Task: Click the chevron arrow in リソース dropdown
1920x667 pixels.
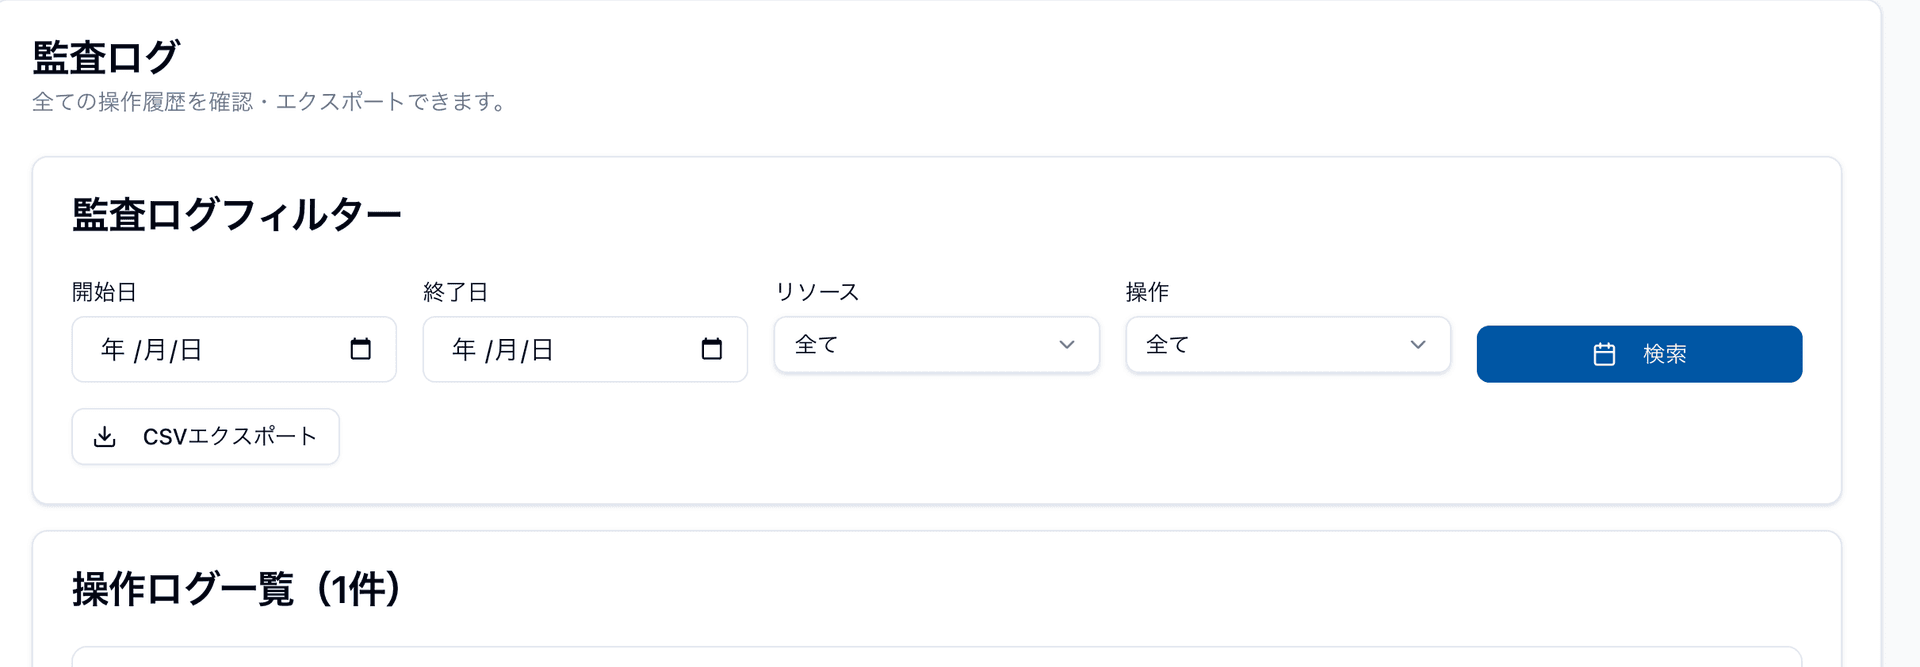Action: (x=1067, y=345)
